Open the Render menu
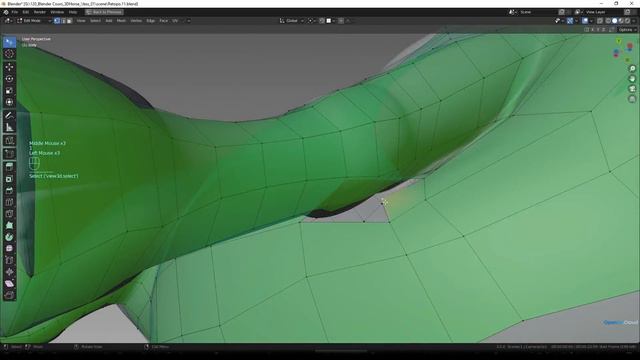The height and width of the screenshot is (360, 640). click(x=40, y=12)
